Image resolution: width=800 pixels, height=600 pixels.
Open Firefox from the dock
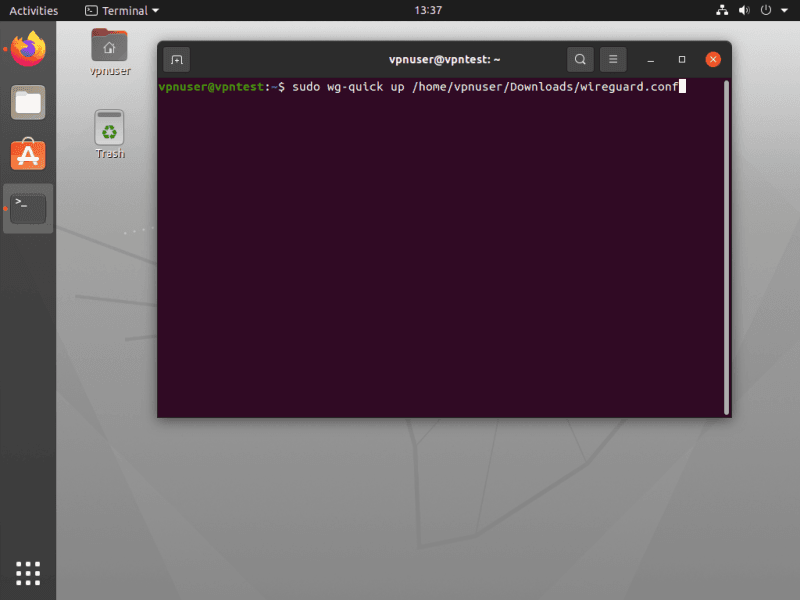tap(28, 49)
